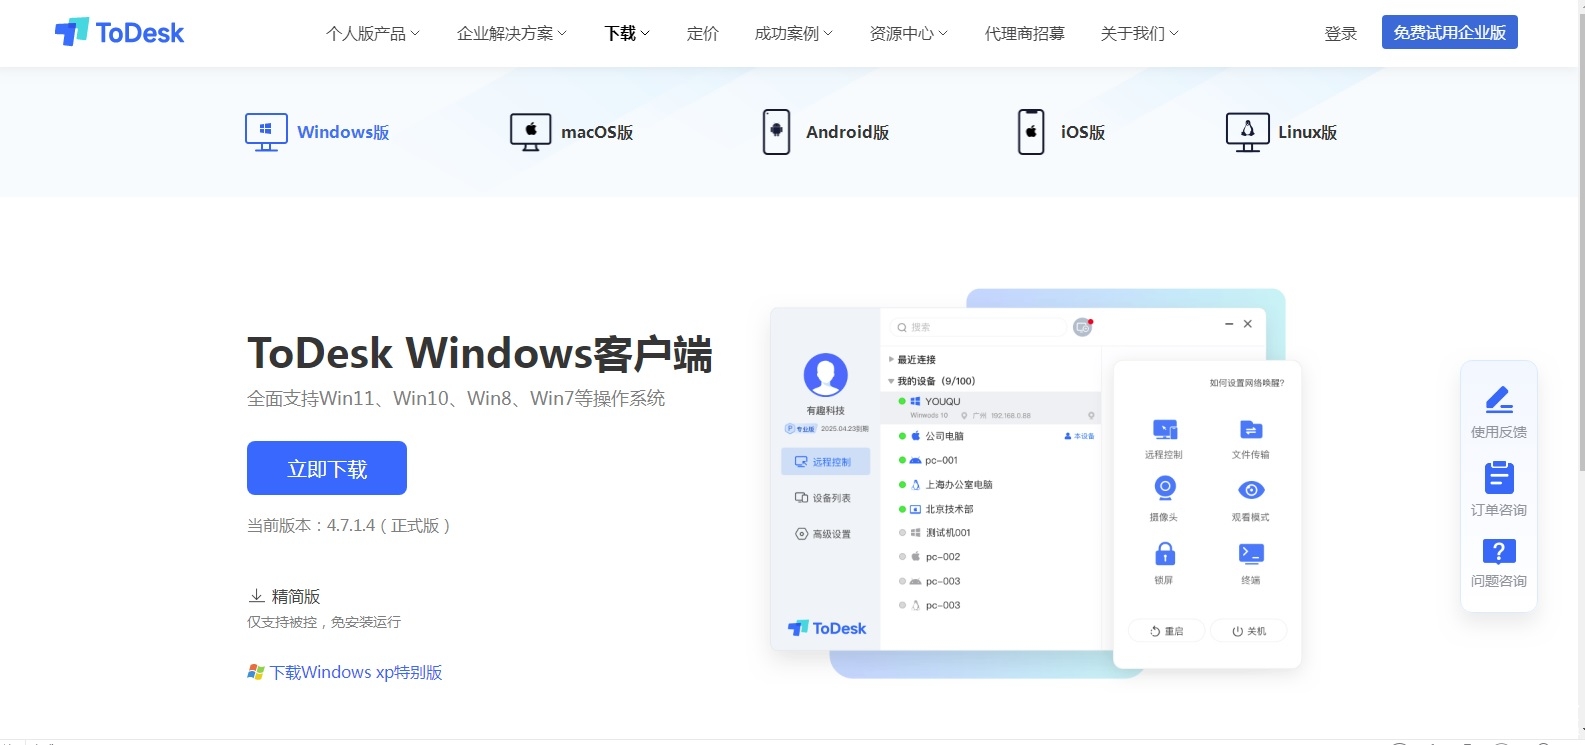This screenshot has width=1585, height=745.
Task: Click the 当前版本：4.7.1.4 version text
Action: pyautogui.click(x=349, y=525)
